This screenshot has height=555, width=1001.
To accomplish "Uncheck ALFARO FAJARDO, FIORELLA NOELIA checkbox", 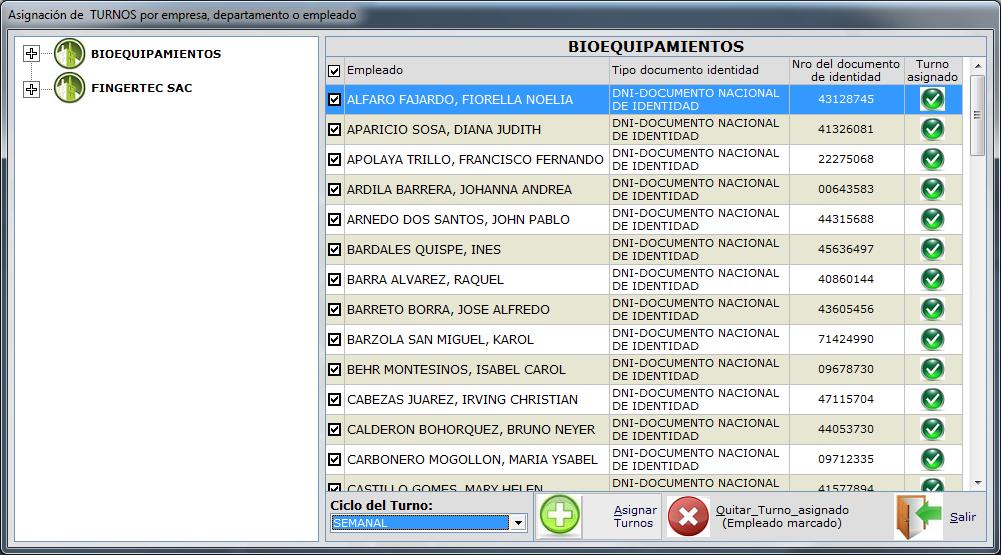I will point(335,100).
